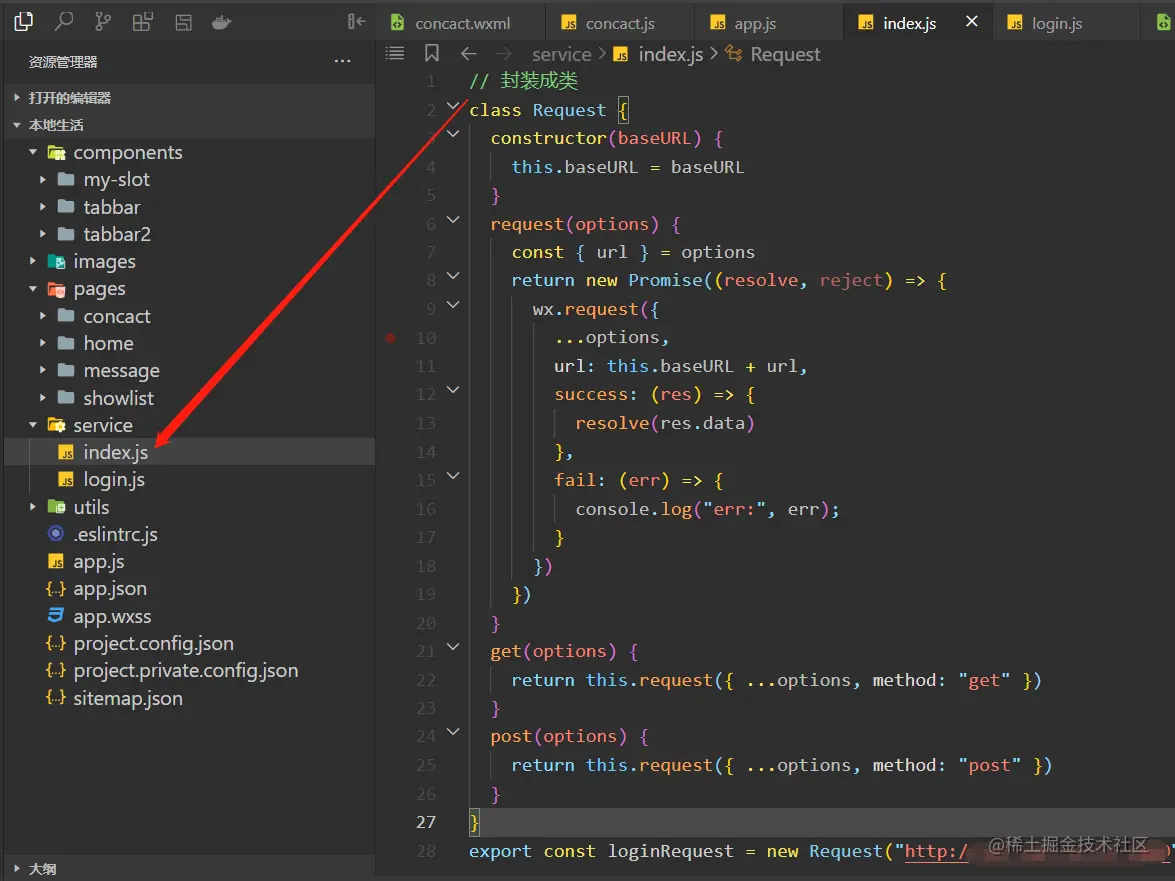This screenshot has height=881, width=1175.
Task: Collapse the service folder
Action: 187,425
